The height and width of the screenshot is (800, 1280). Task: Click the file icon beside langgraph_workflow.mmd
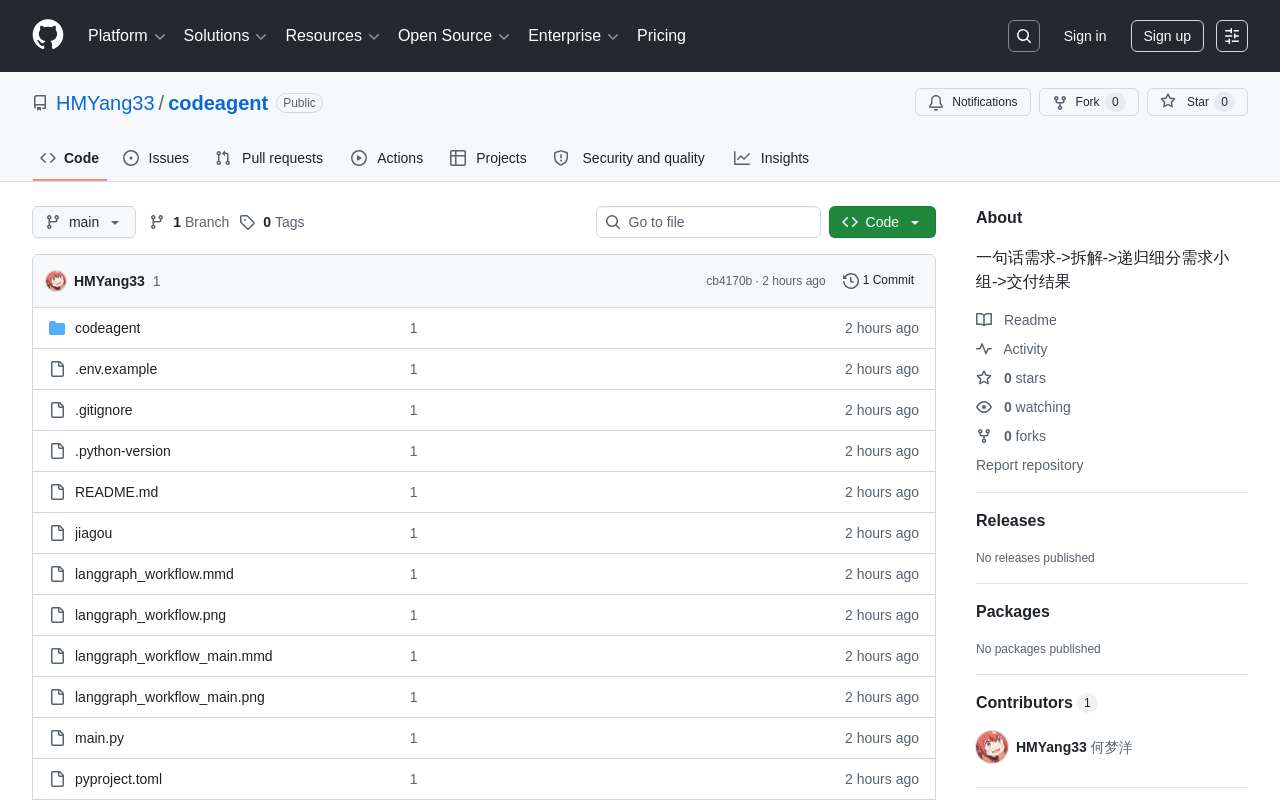(x=57, y=574)
